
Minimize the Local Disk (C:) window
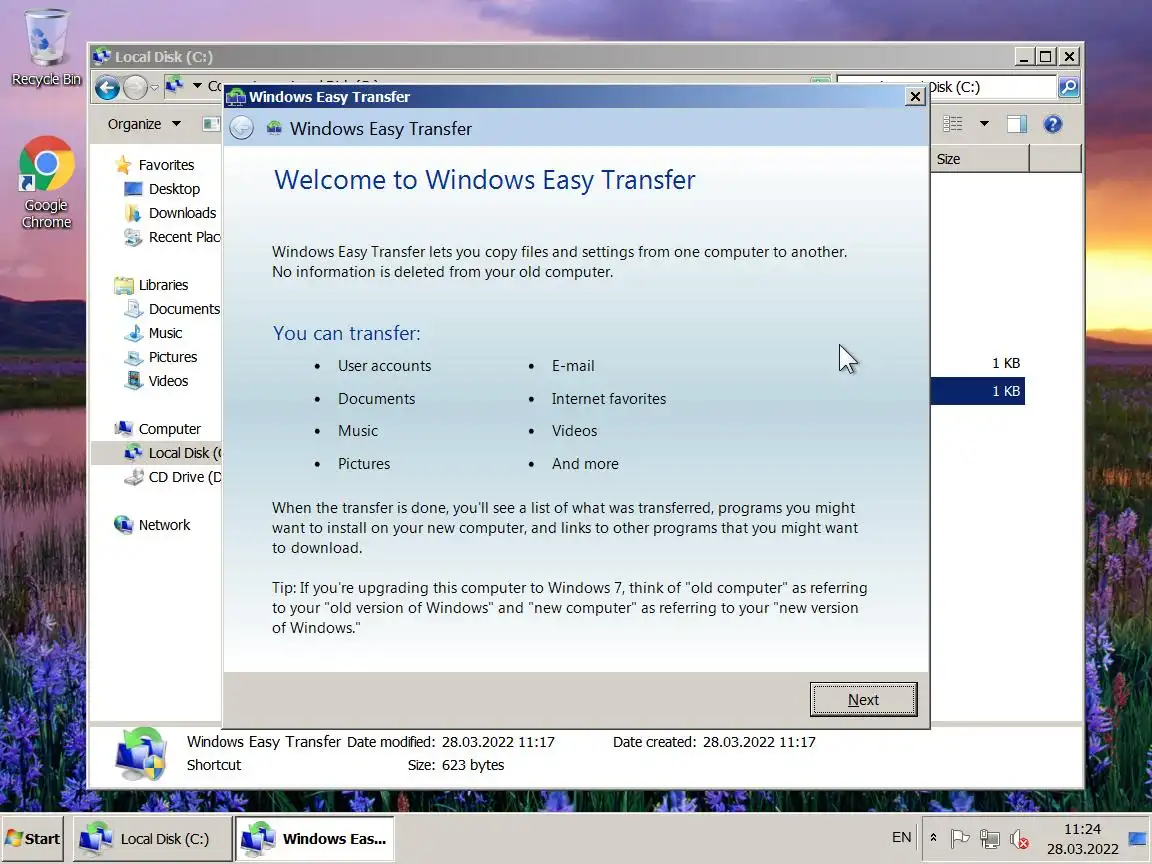pyautogui.click(x=1023, y=56)
